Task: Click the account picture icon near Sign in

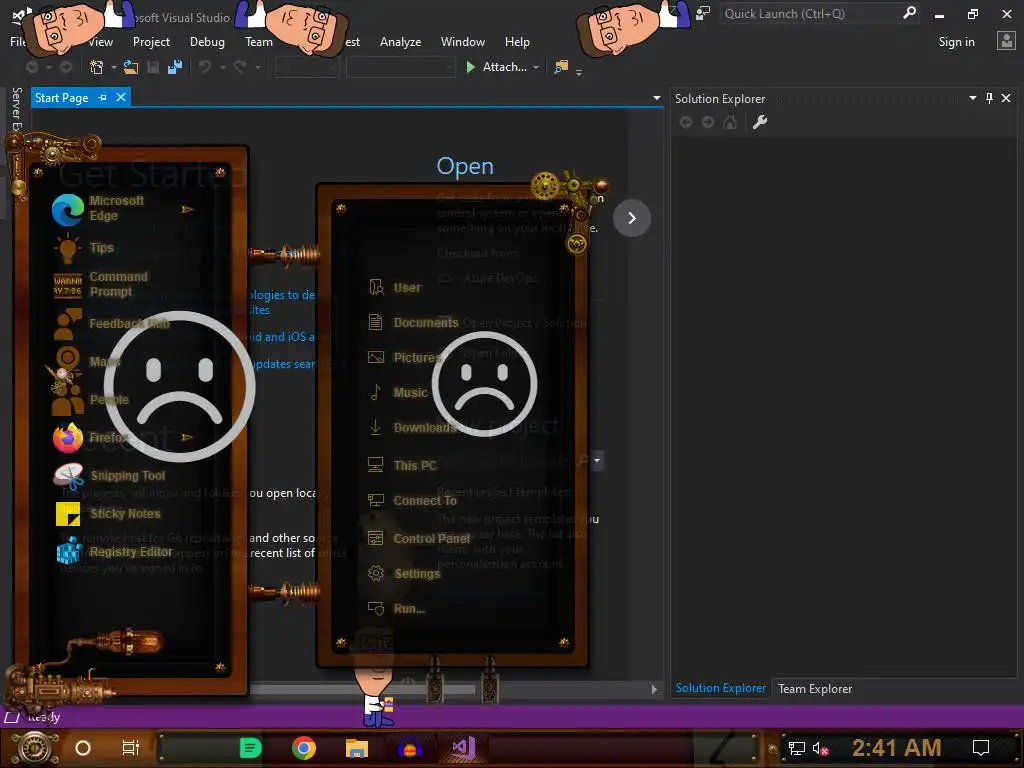Action: (x=1006, y=41)
